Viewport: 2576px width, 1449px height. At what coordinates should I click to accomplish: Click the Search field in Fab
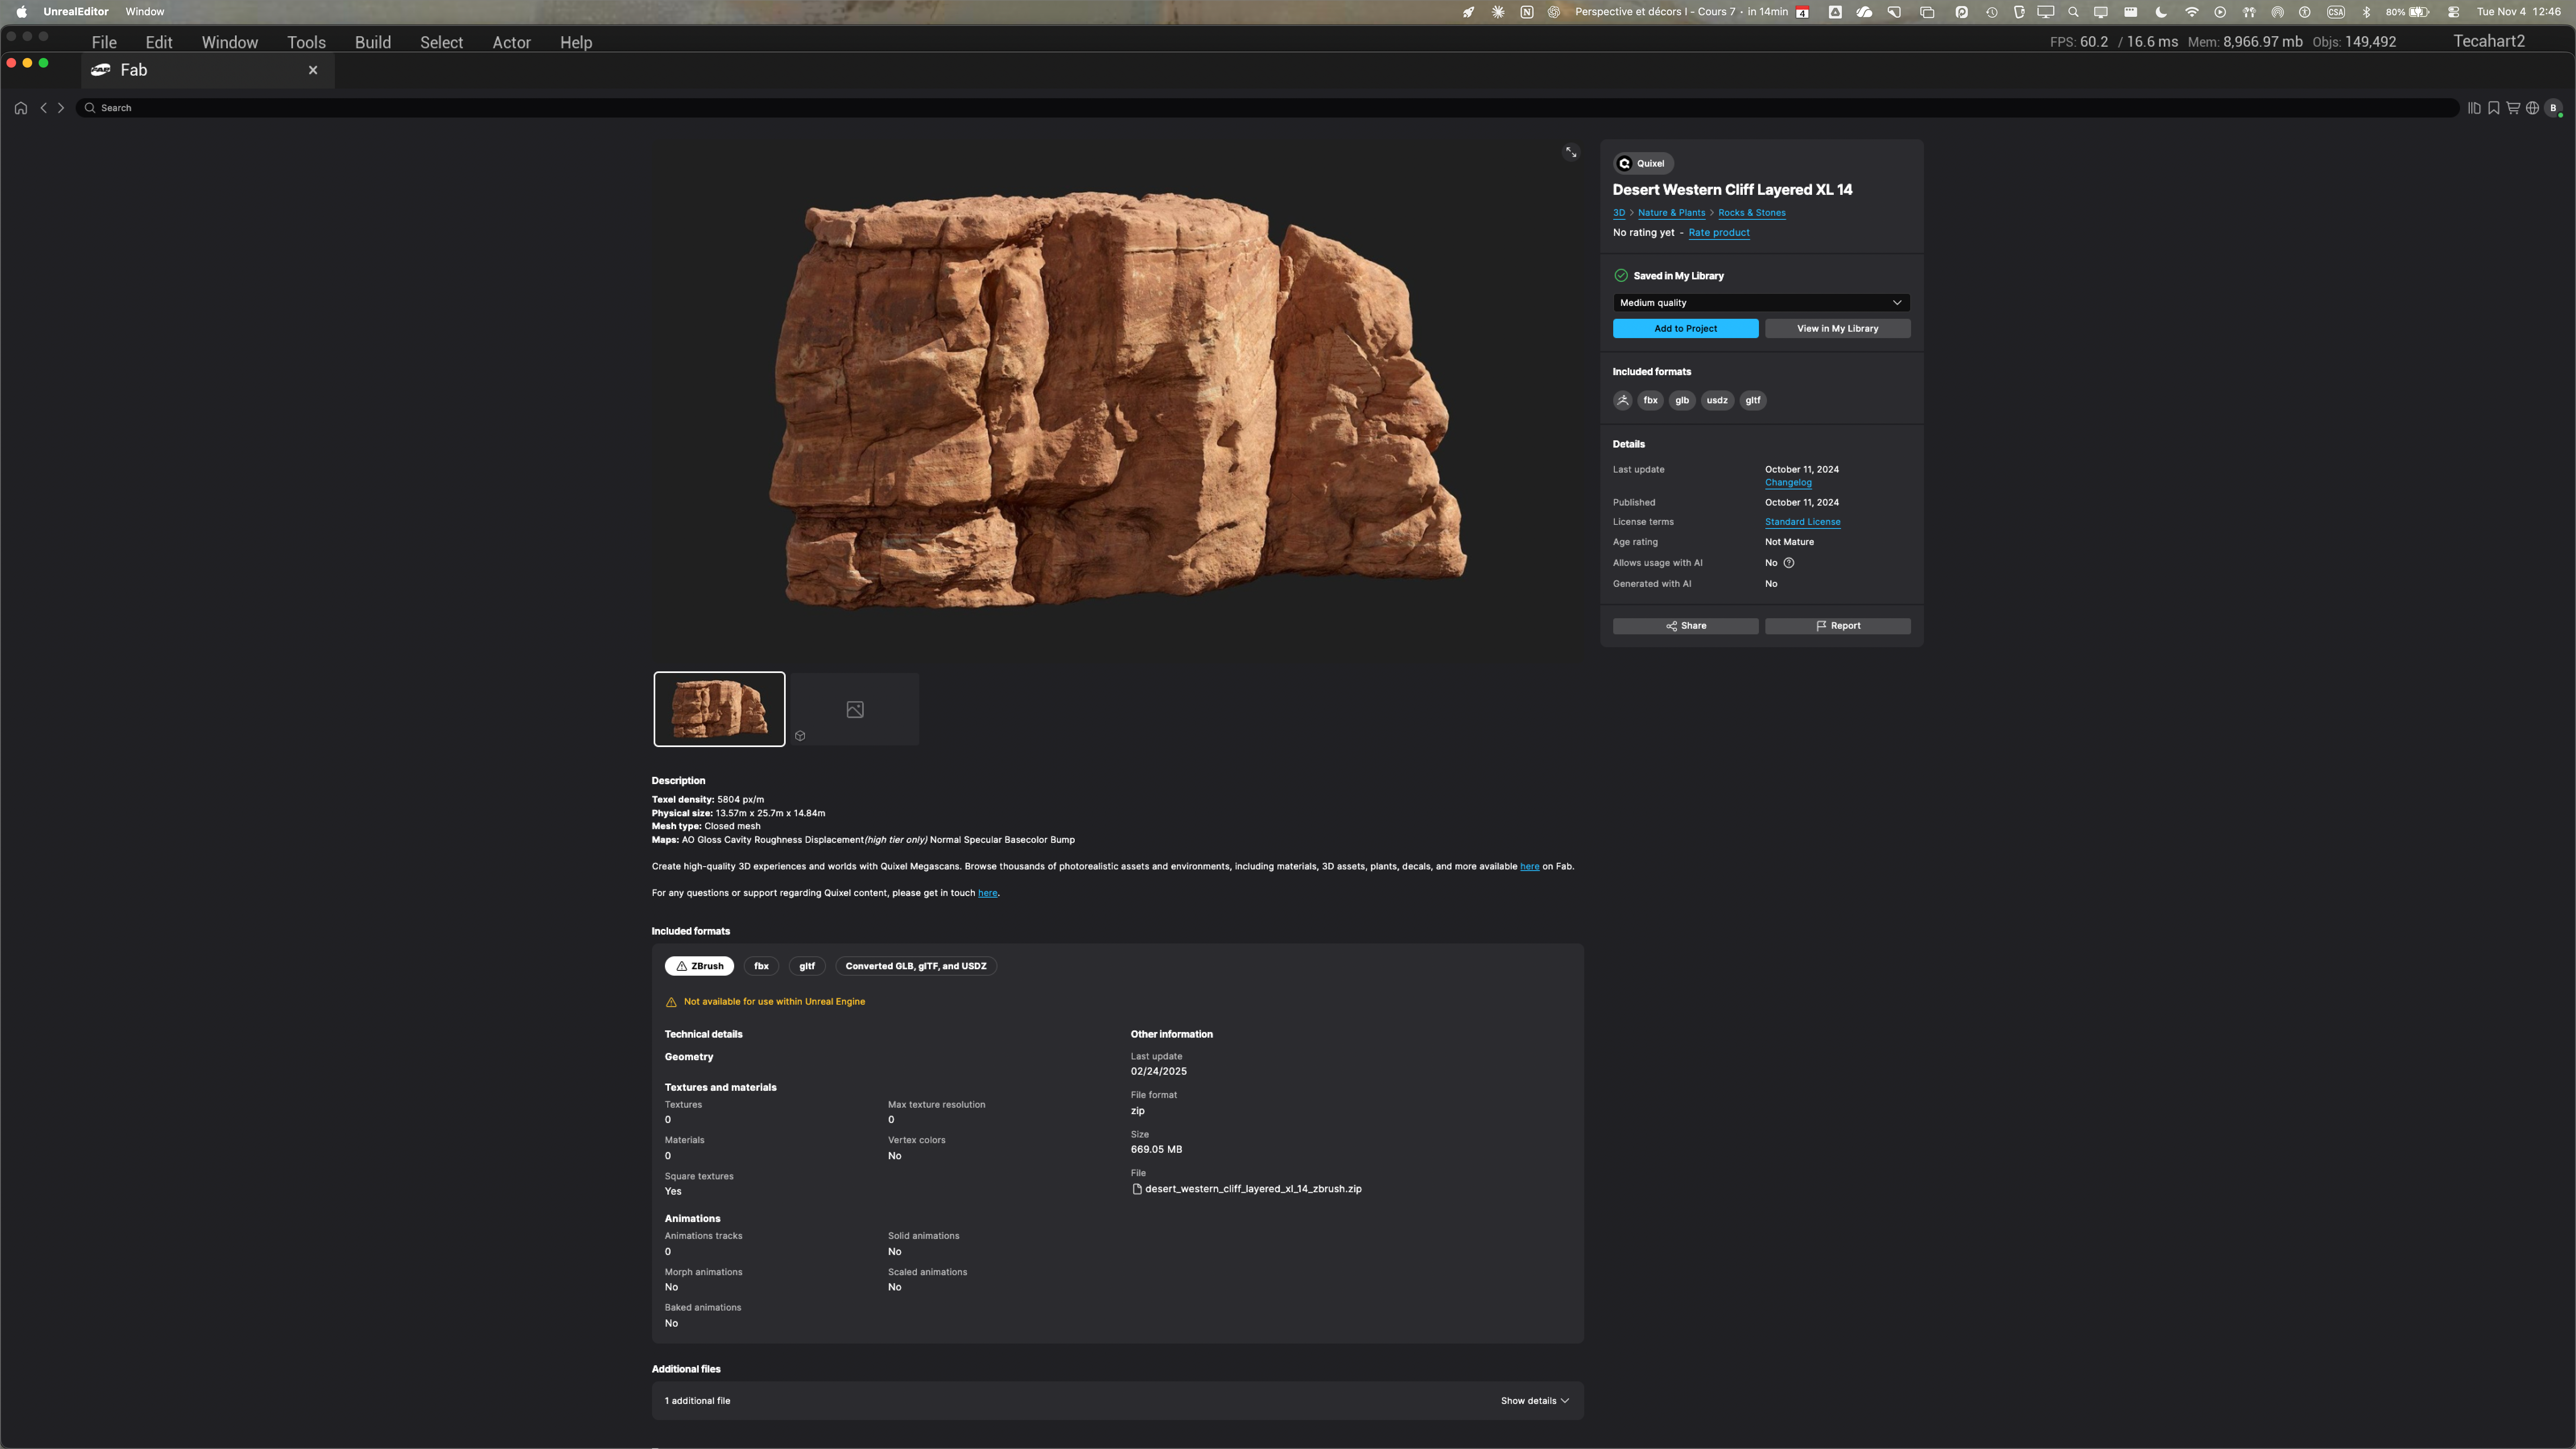pyautogui.click(x=1267, y=108)
